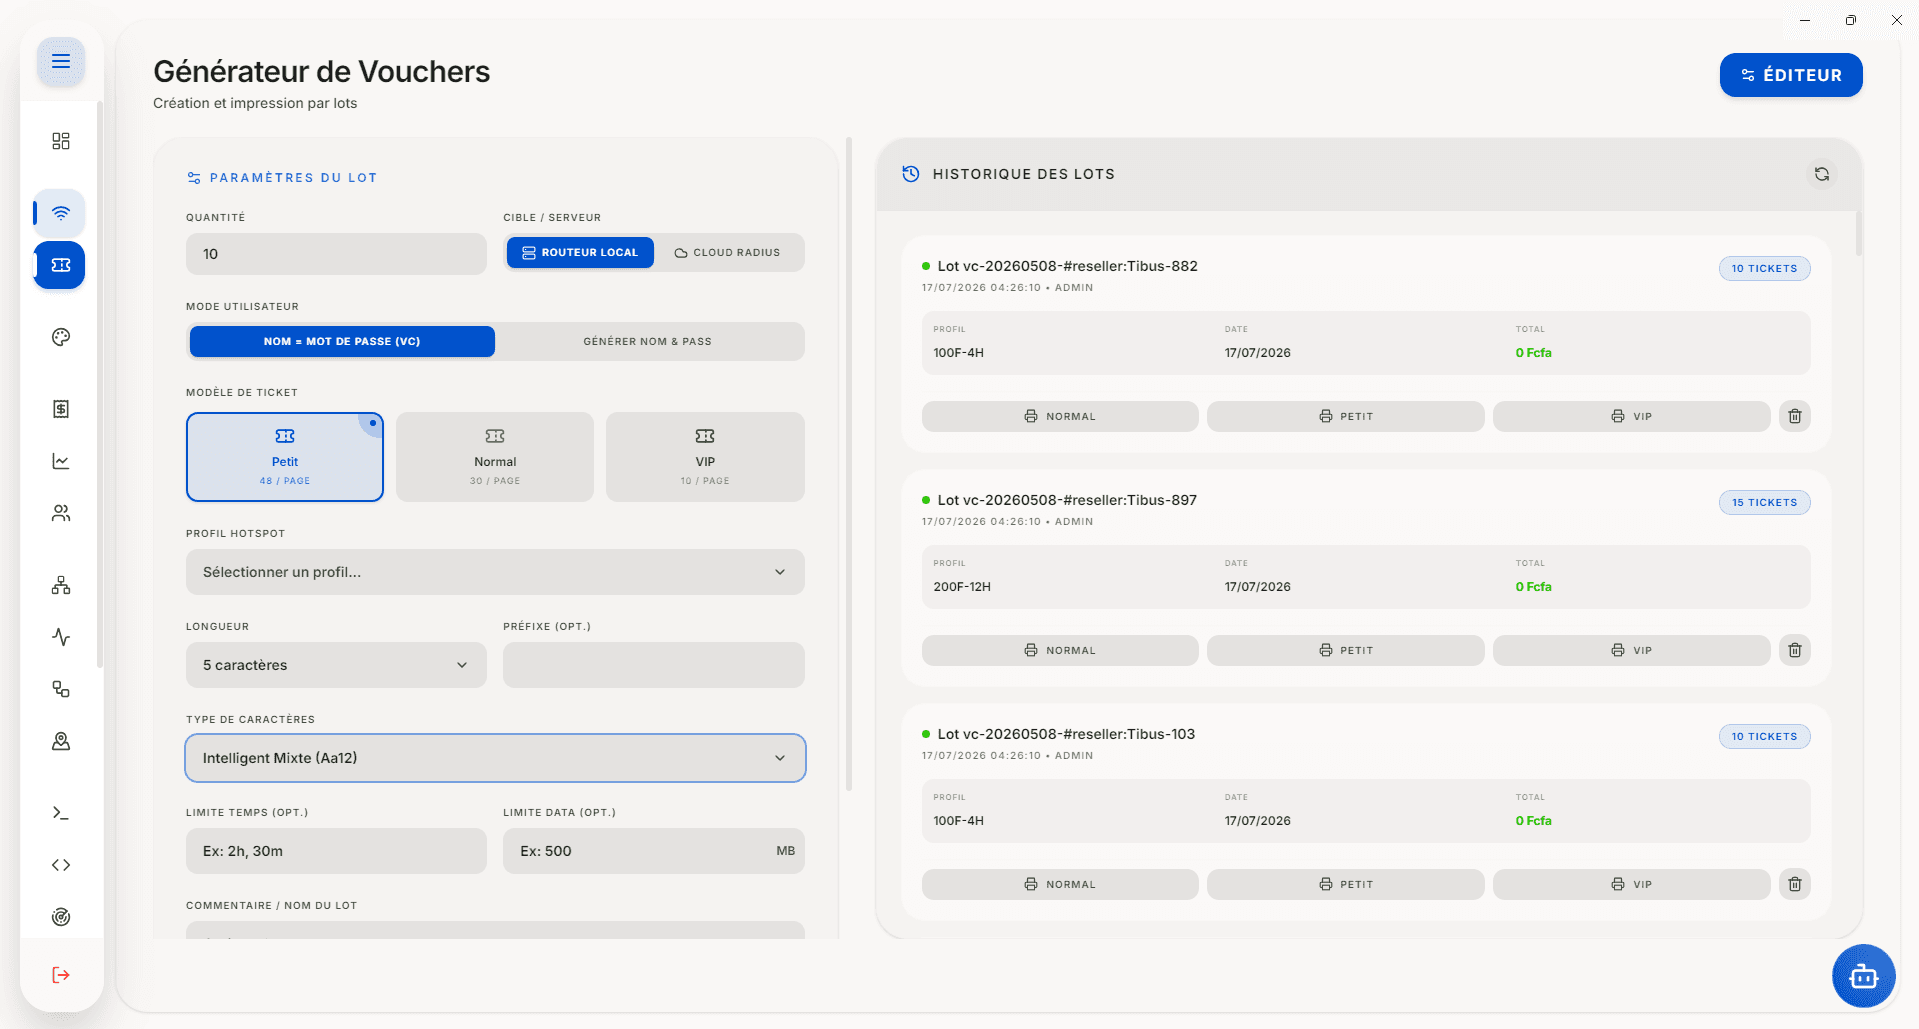Print lot Tibus-882 in Petit format
This screenshot has height=1029, width=1919.
pyautogui.click(x=1346, y=416)
